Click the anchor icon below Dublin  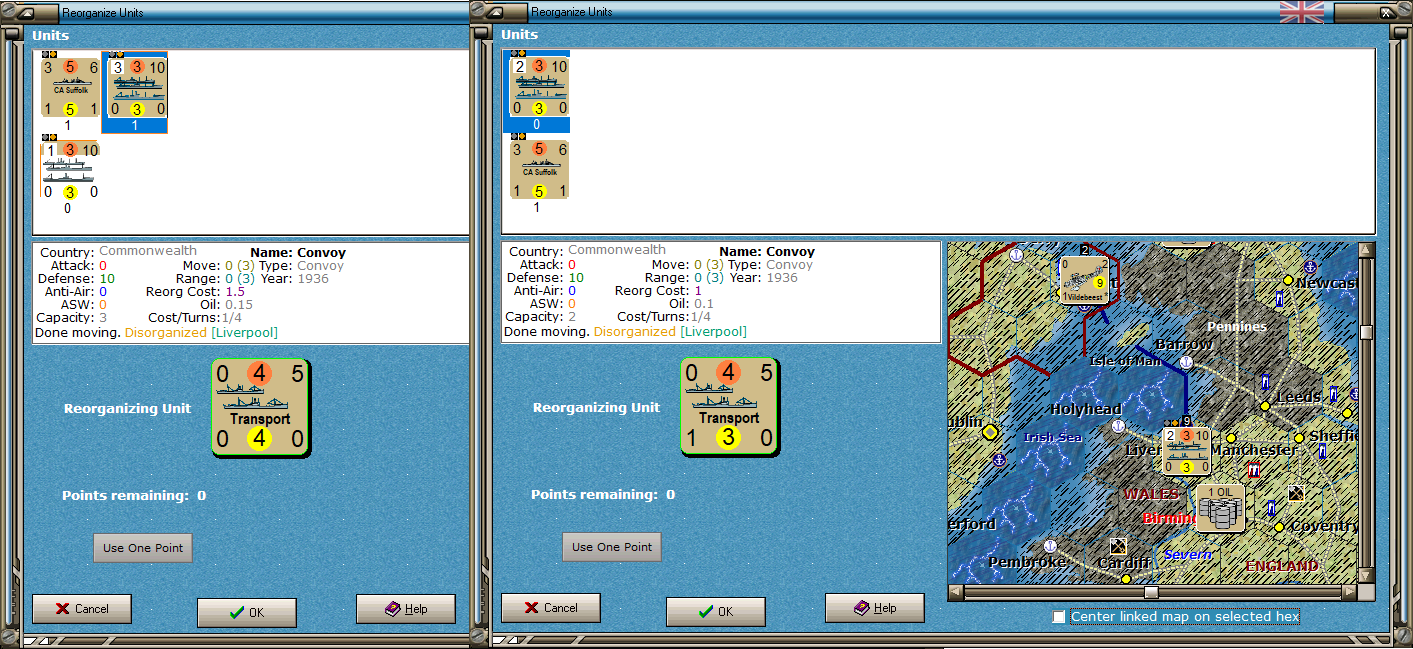click(998, 459)
